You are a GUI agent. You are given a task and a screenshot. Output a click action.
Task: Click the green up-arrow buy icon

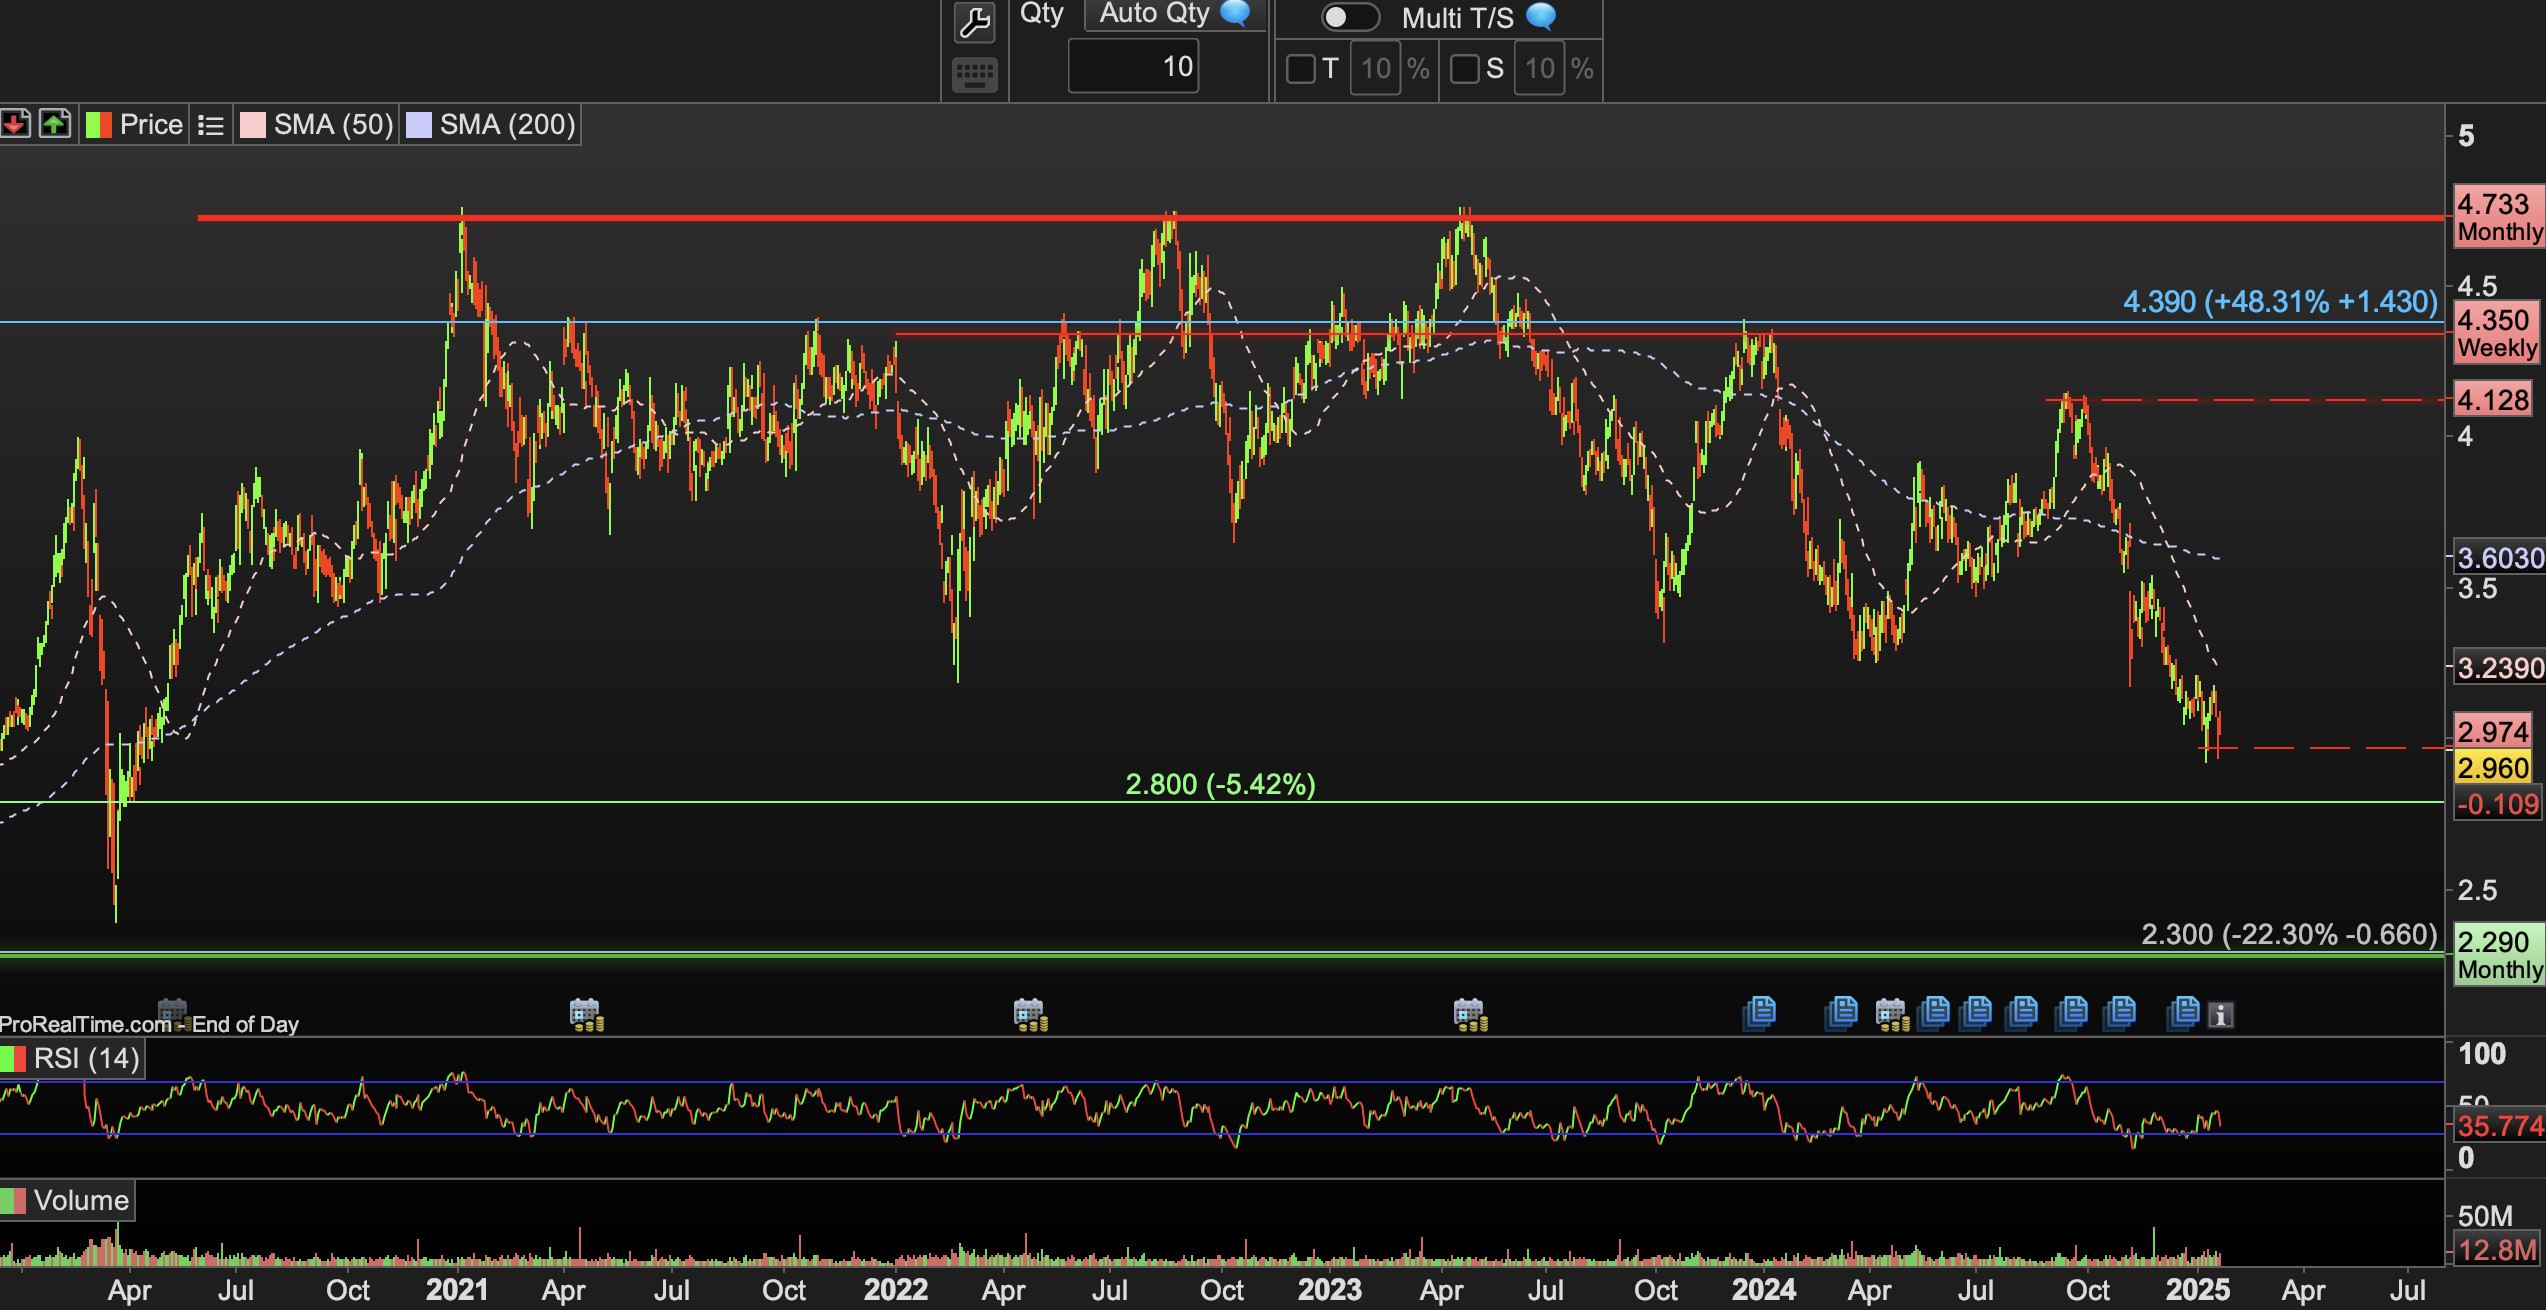(x=55, y=124)
